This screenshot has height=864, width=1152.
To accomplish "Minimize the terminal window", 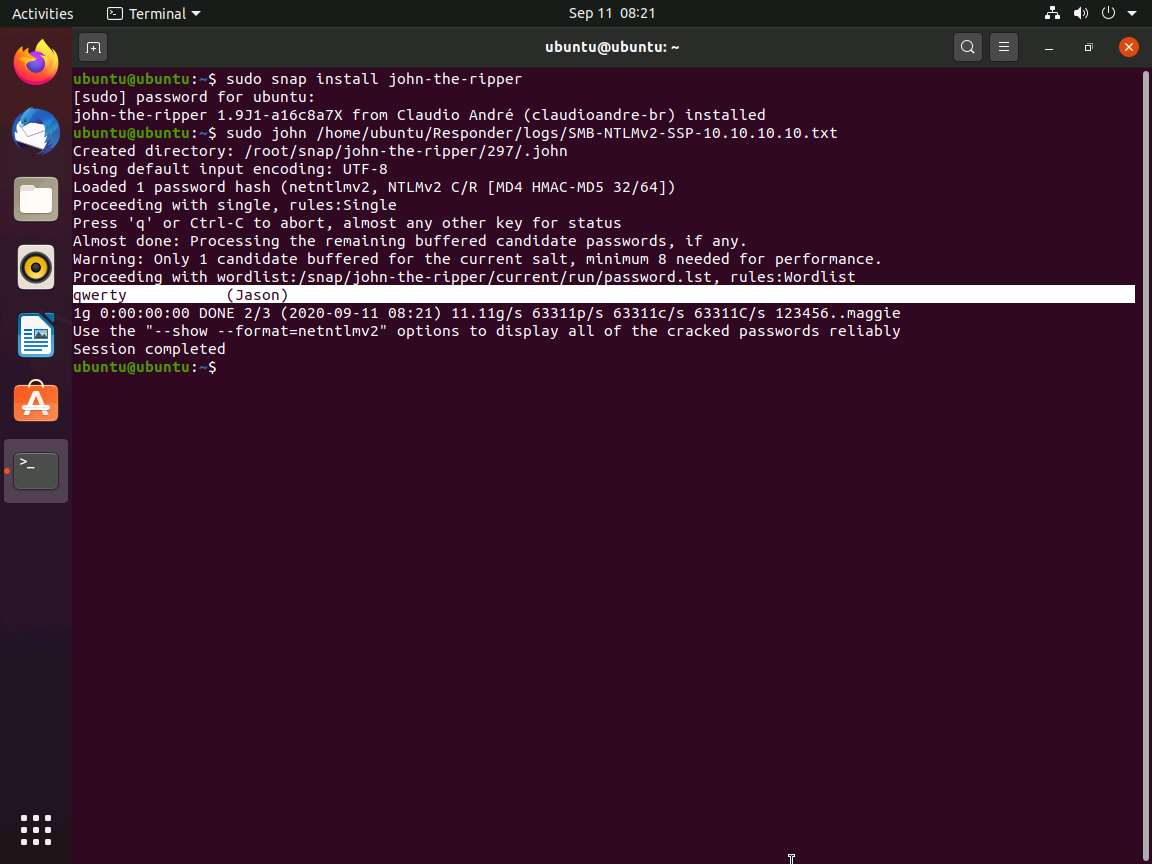I will point(1049,48).
